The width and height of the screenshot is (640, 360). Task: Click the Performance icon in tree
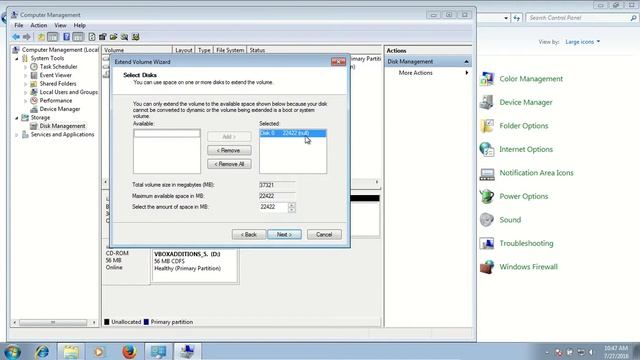34,100
